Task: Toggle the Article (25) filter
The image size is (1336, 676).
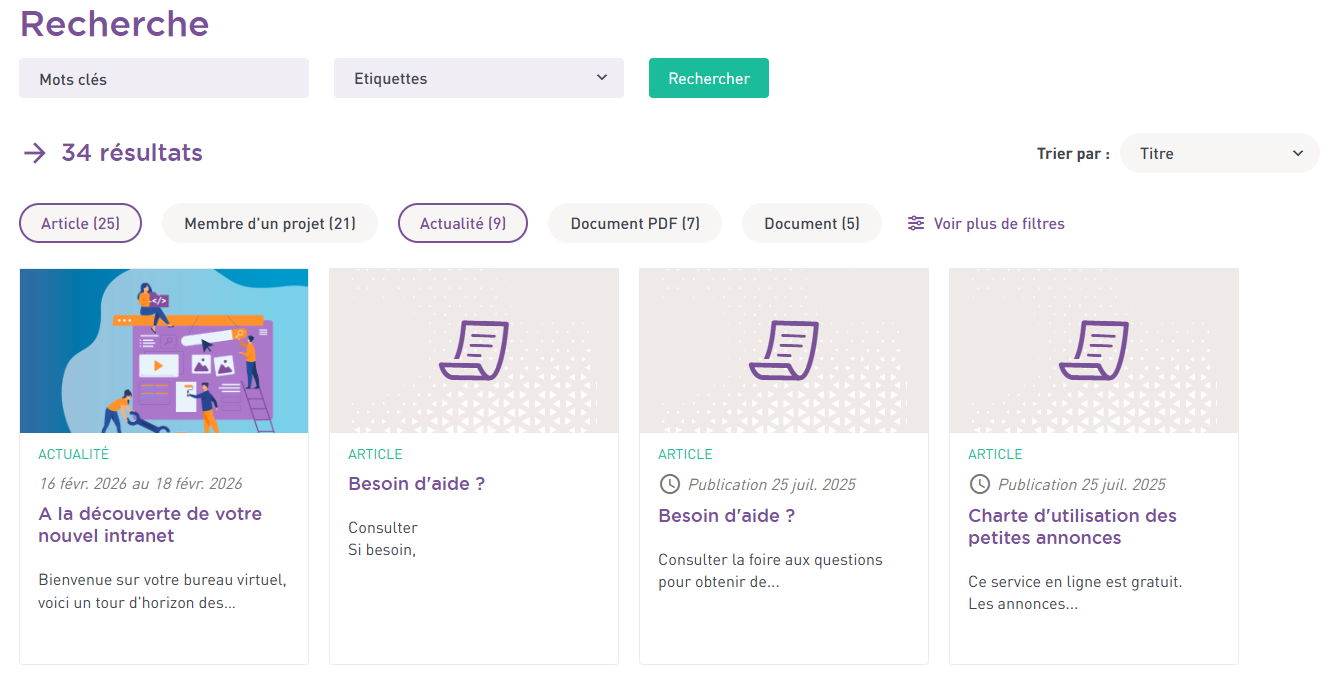Action: [x=80, y=224]
